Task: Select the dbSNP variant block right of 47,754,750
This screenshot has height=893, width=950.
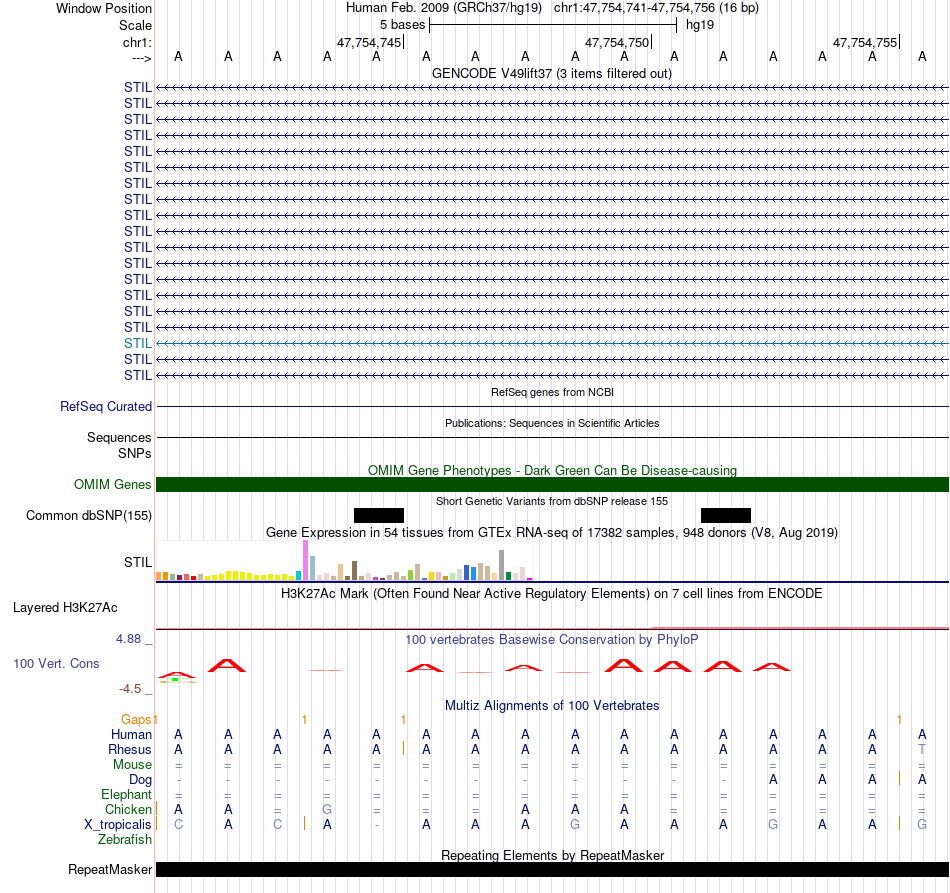Action: pos(726,516)
